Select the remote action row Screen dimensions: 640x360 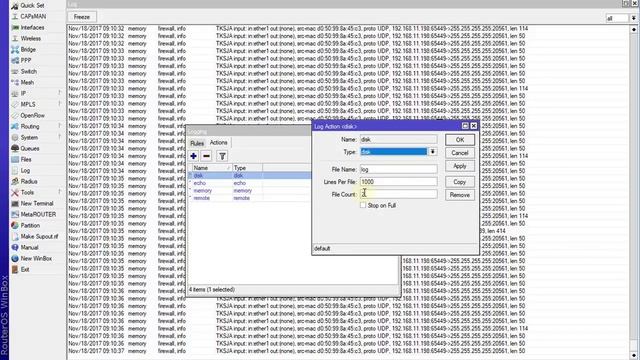click(x=249, y=198)
